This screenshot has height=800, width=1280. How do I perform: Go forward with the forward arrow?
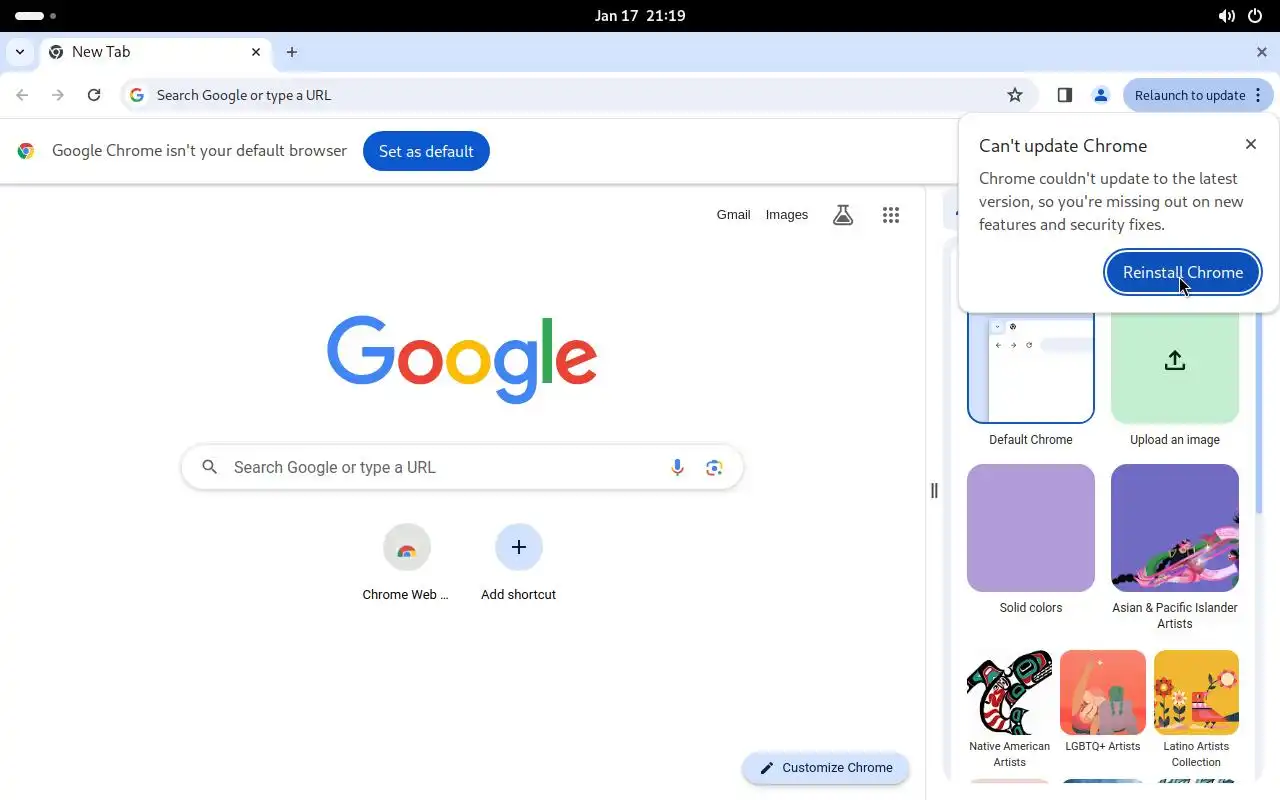coord(58,95)
